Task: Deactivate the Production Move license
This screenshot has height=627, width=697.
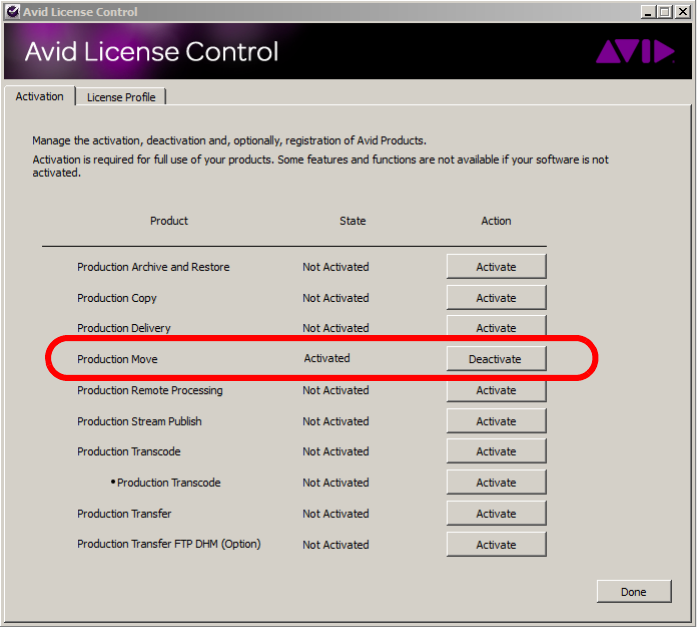Action: coord(496,359)
